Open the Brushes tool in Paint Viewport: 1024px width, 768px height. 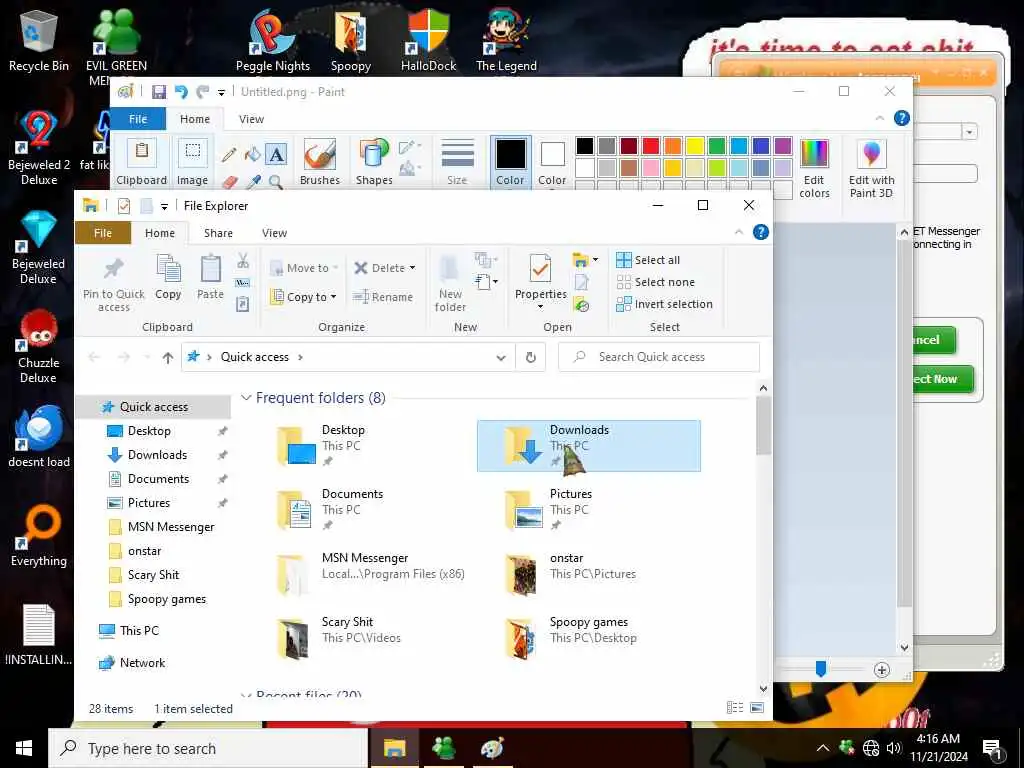(319, 162)
